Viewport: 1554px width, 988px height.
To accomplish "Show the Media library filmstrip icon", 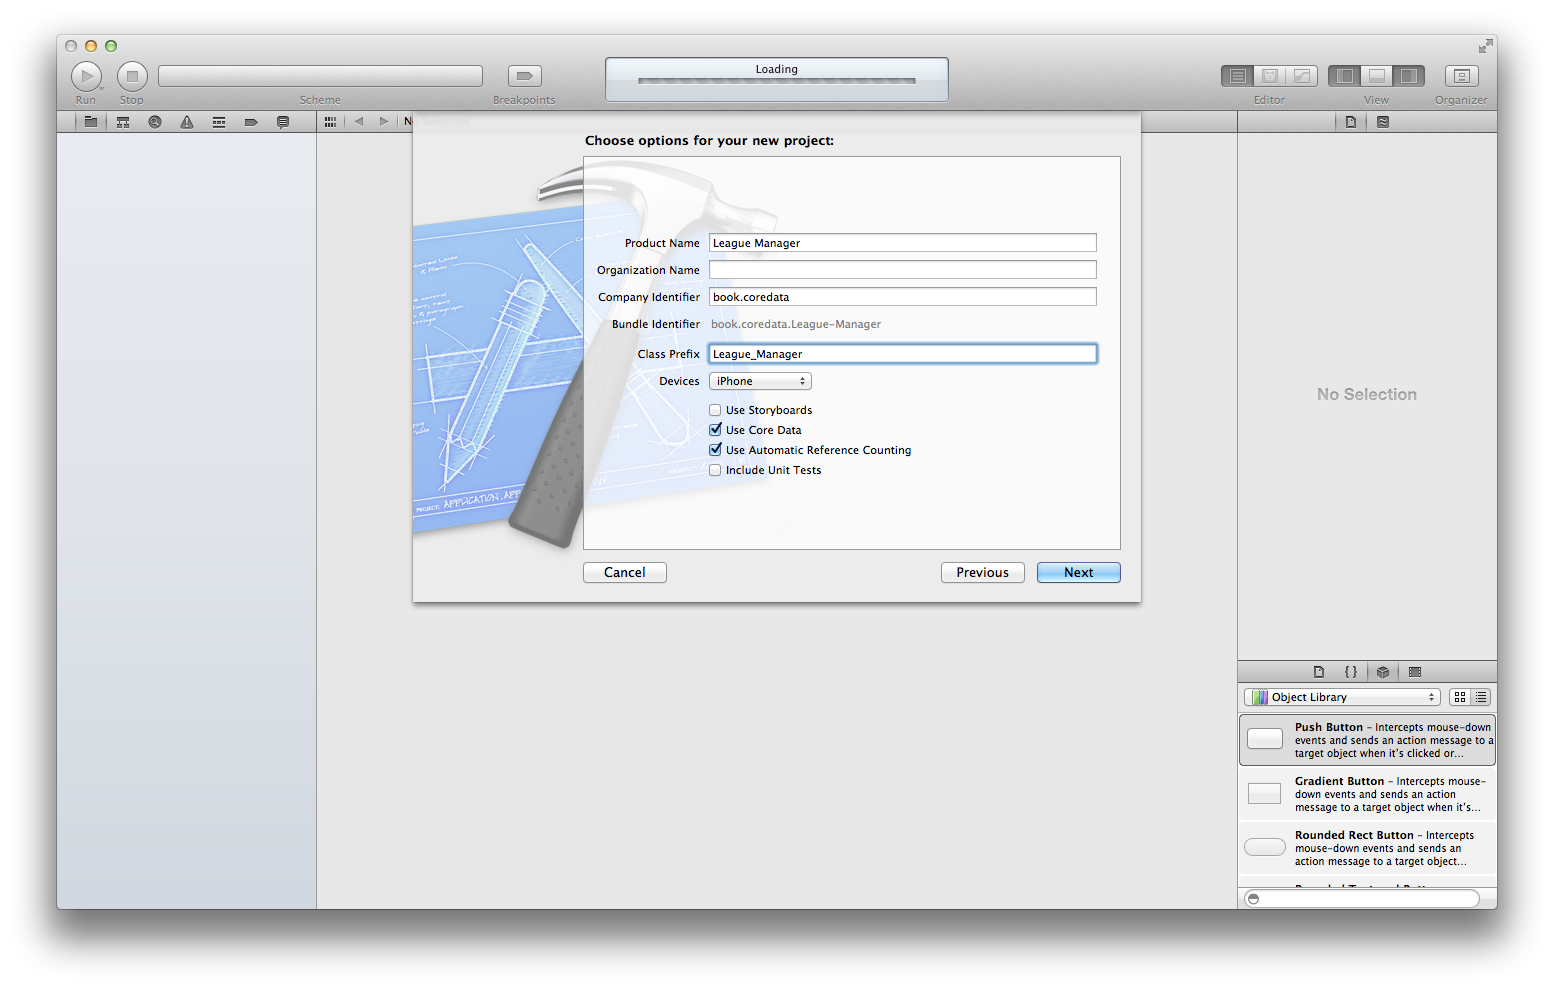I will pyautogui.click(x=1415, y=672).
